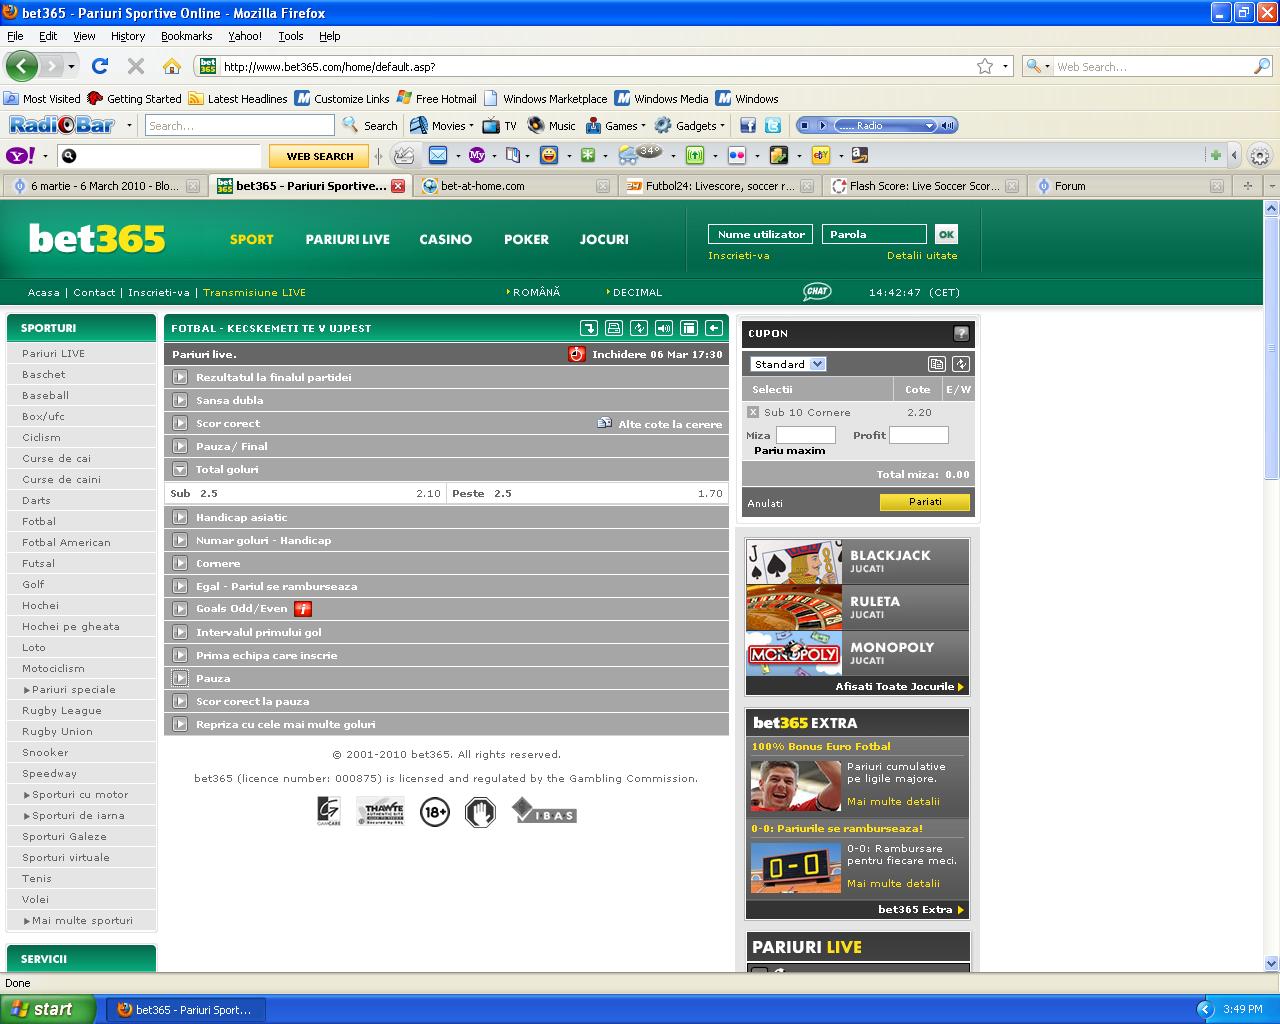Click the bookmark star in the address bar
Viewport: 1280px width, 1024px height.
pyautogui.click(x=985, y=66)
